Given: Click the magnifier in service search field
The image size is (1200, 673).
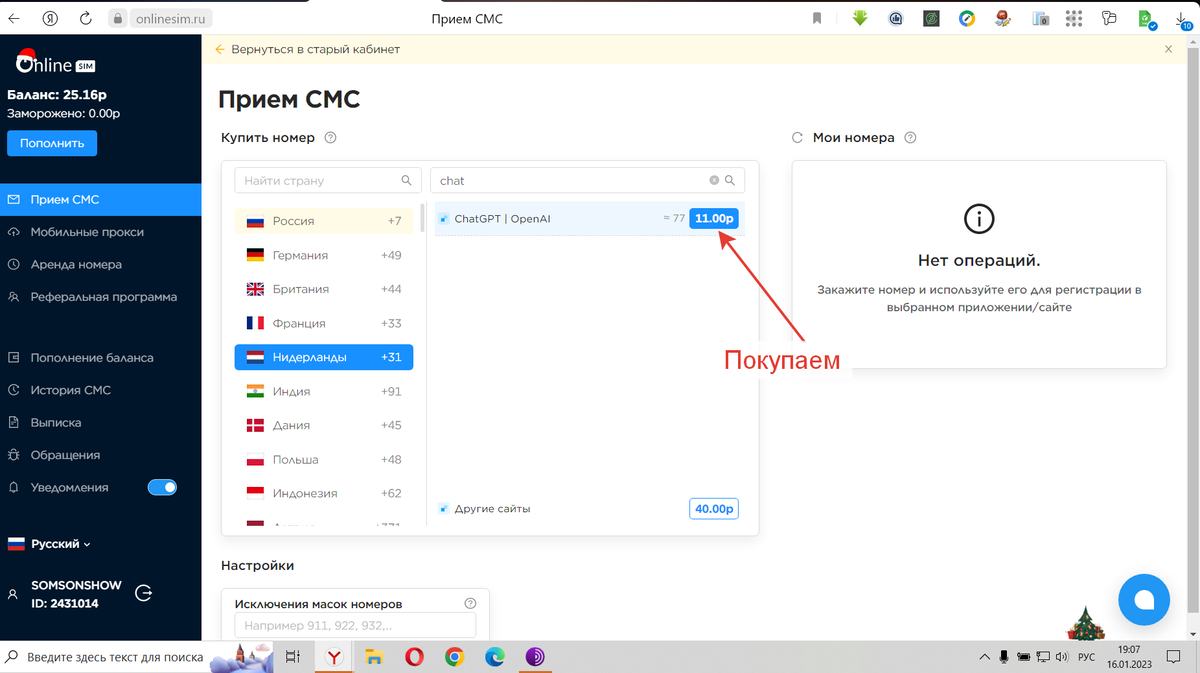Looking at the screenshot, I should [731, 181].
